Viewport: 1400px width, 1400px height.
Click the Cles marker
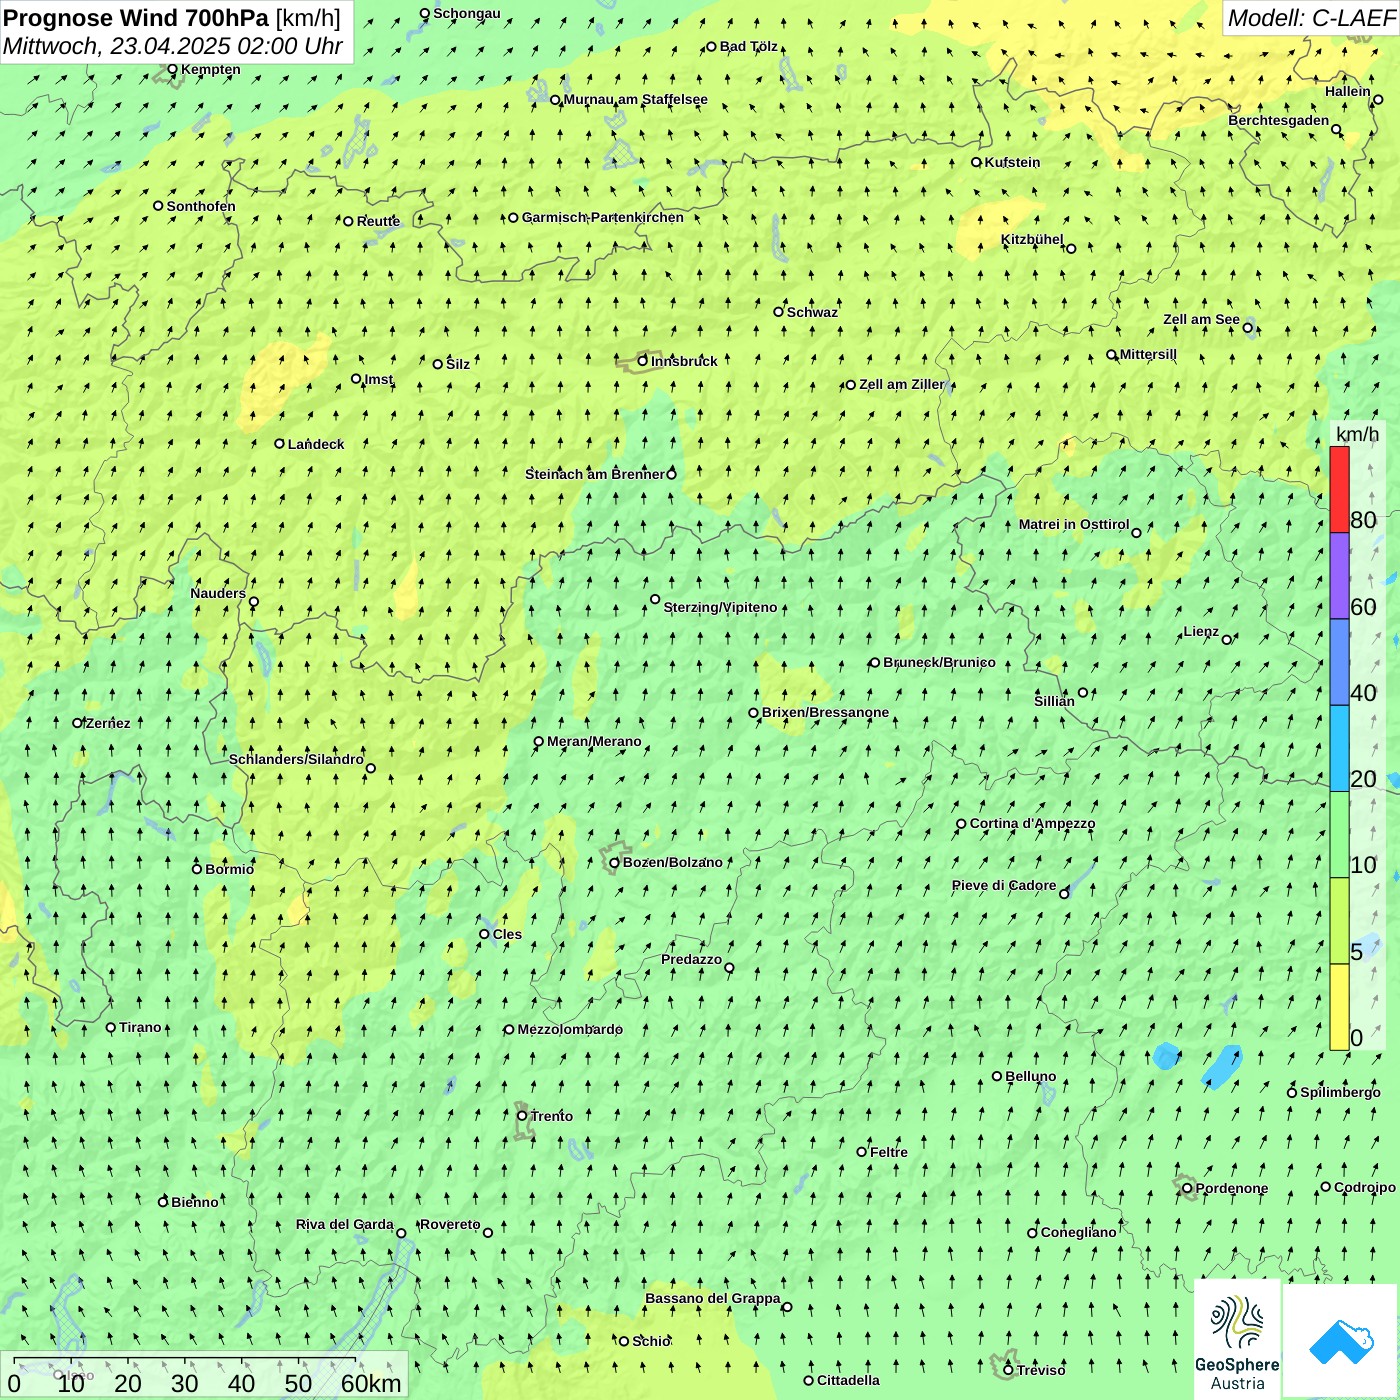(484, 934)
